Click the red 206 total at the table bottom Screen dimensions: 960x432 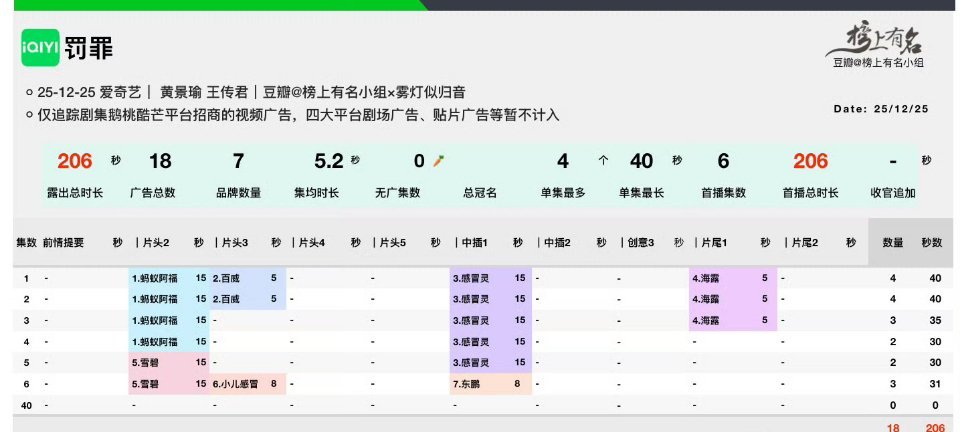point(935,428)
